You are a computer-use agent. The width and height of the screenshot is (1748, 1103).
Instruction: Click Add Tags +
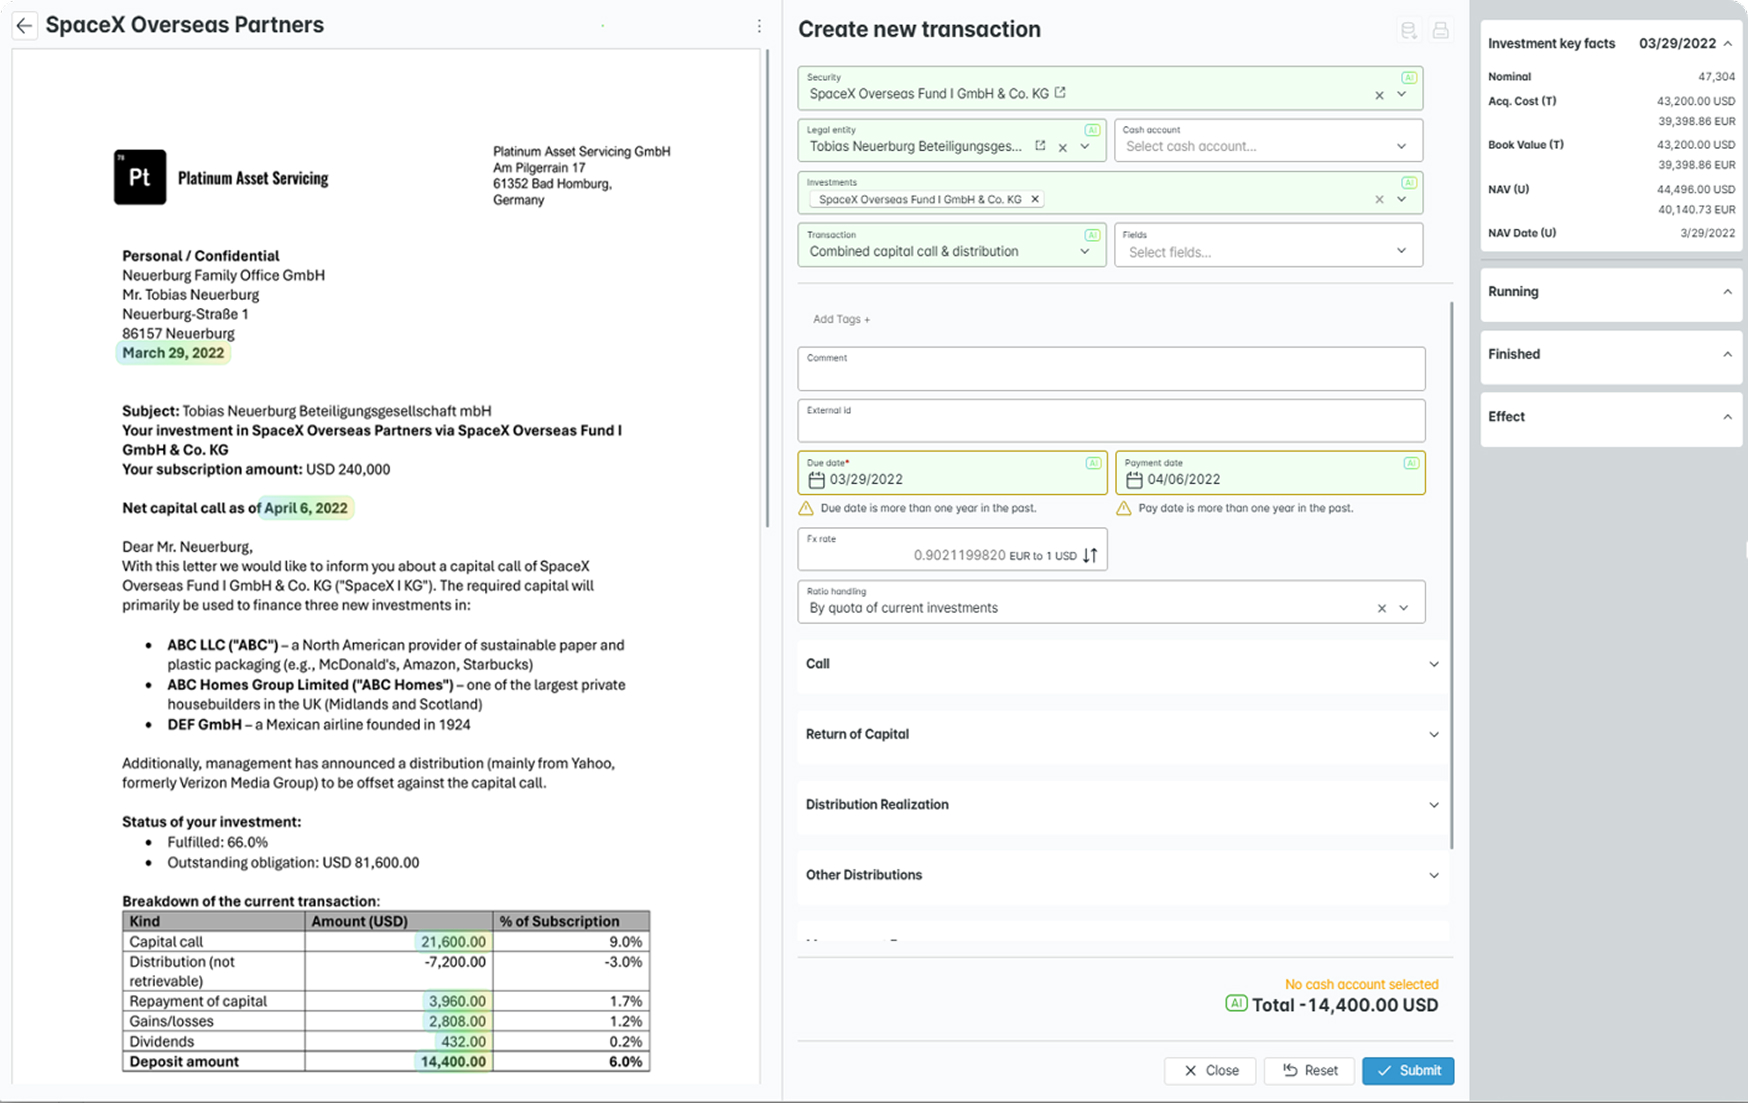pyautogui.click(x=841, y=319)
